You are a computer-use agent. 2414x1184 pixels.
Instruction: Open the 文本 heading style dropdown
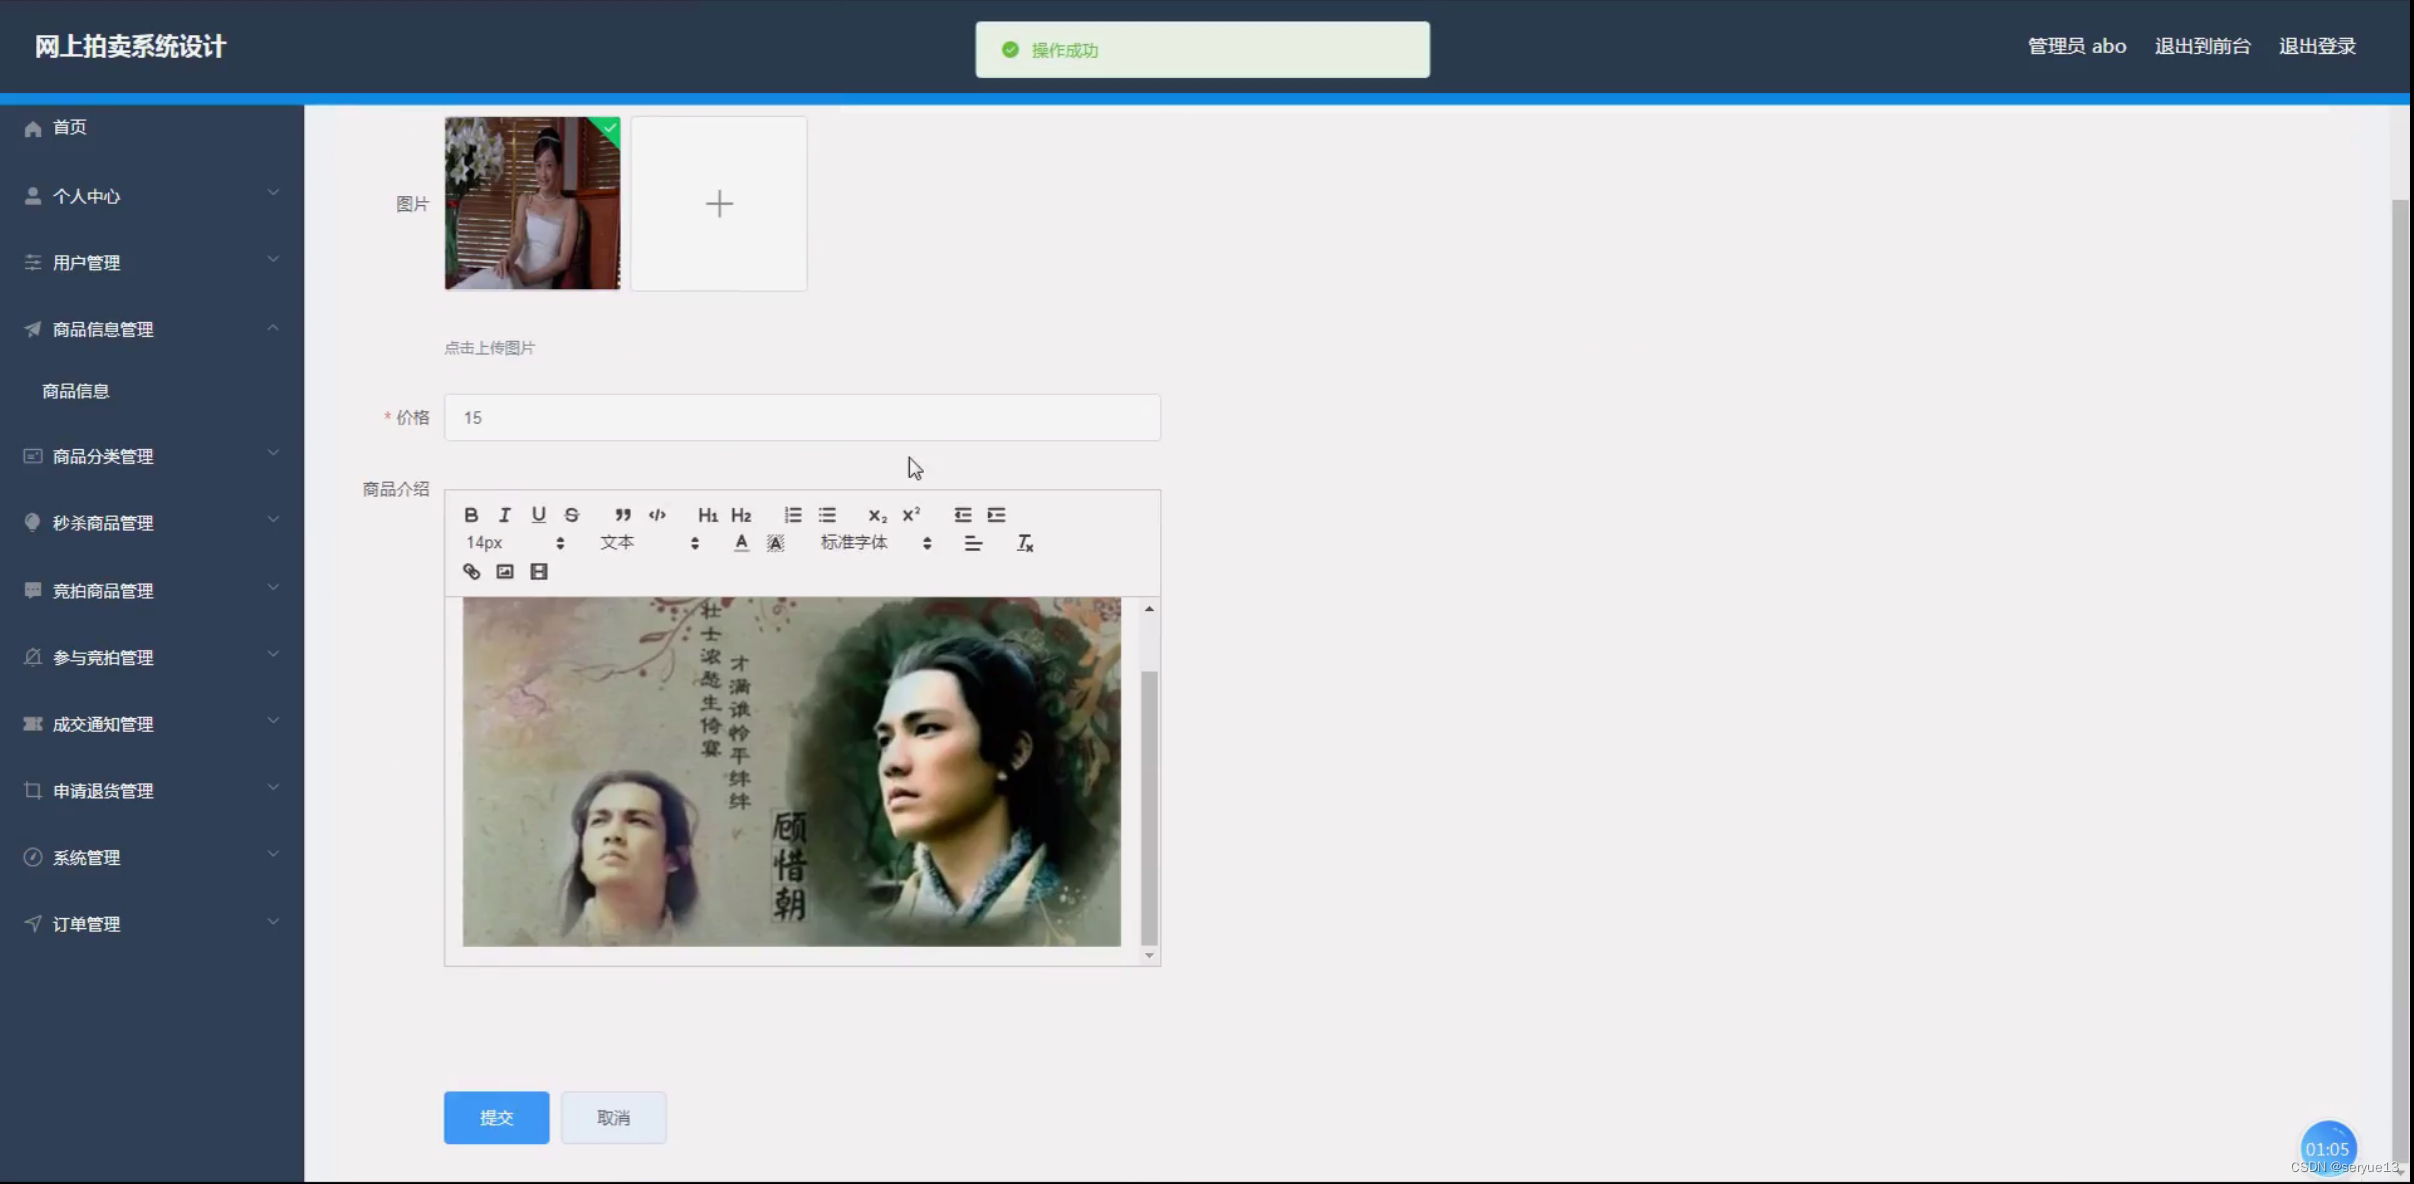[x=649, y=543]
